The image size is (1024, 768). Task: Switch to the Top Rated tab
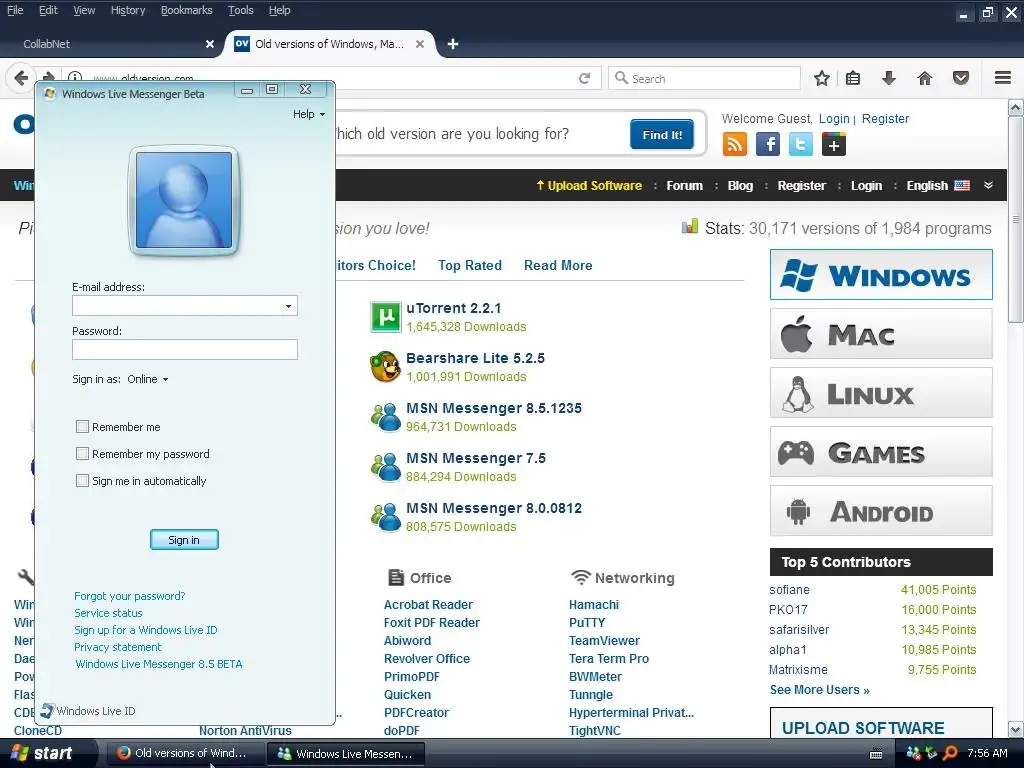[470, 265]
